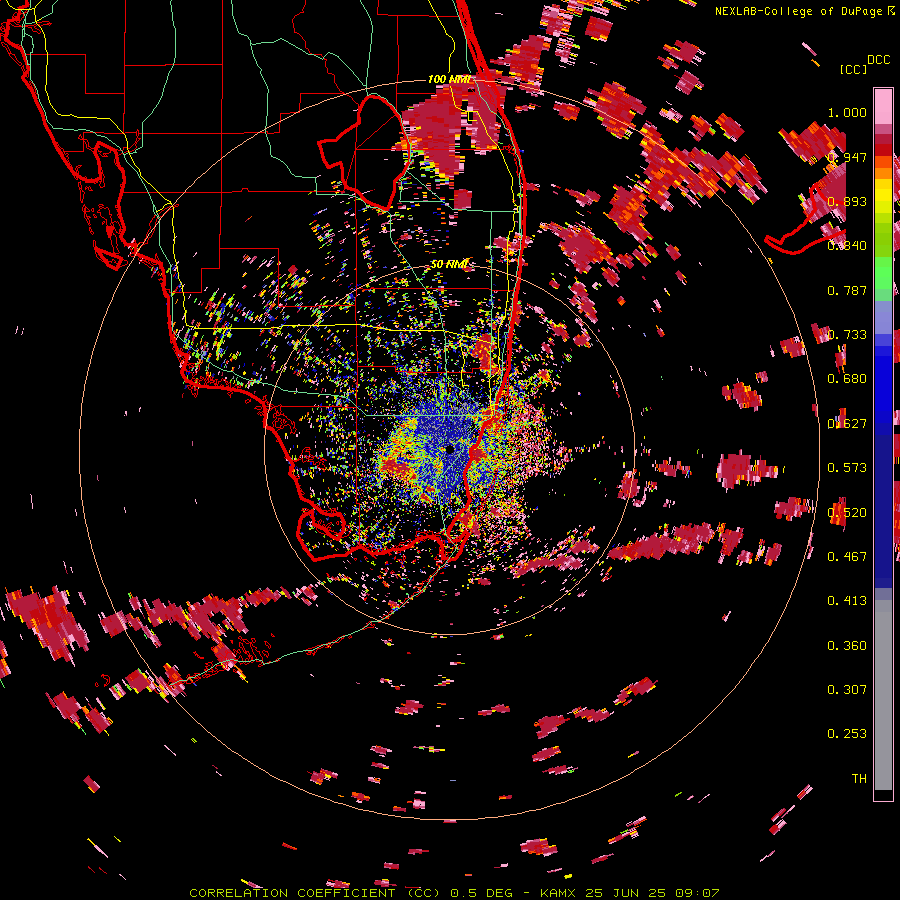Click the 100 NMI range ring label
This screenshot has height=900, width=900.
pyautogui.click(x=449, y=79)
